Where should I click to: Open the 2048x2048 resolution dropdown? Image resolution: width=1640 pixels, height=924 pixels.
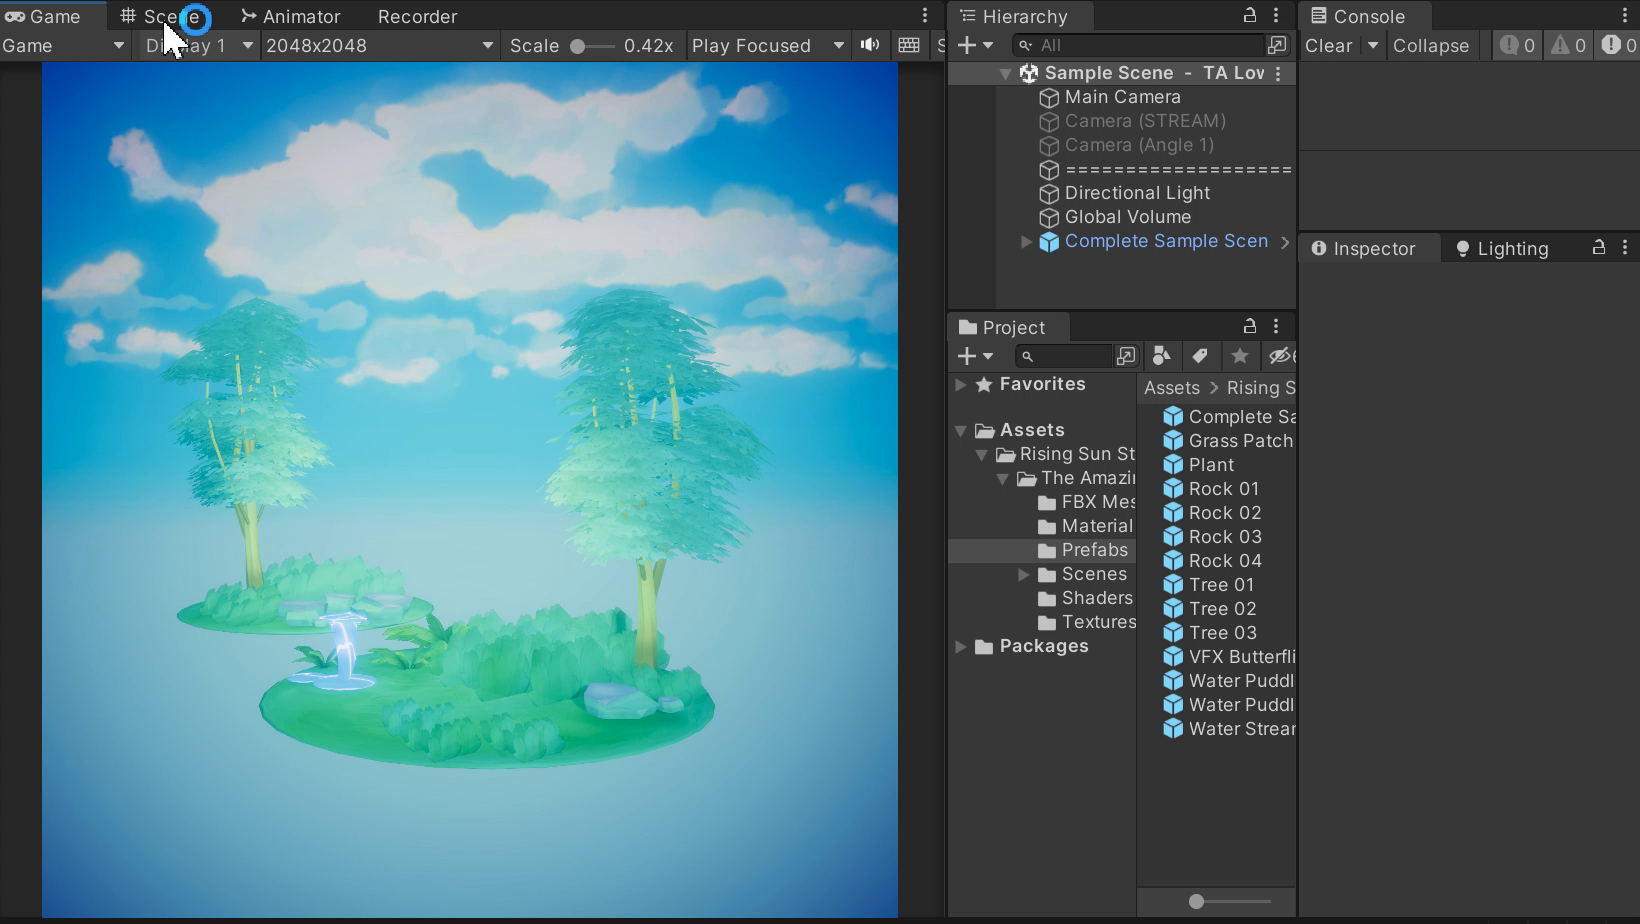(380, 45)
